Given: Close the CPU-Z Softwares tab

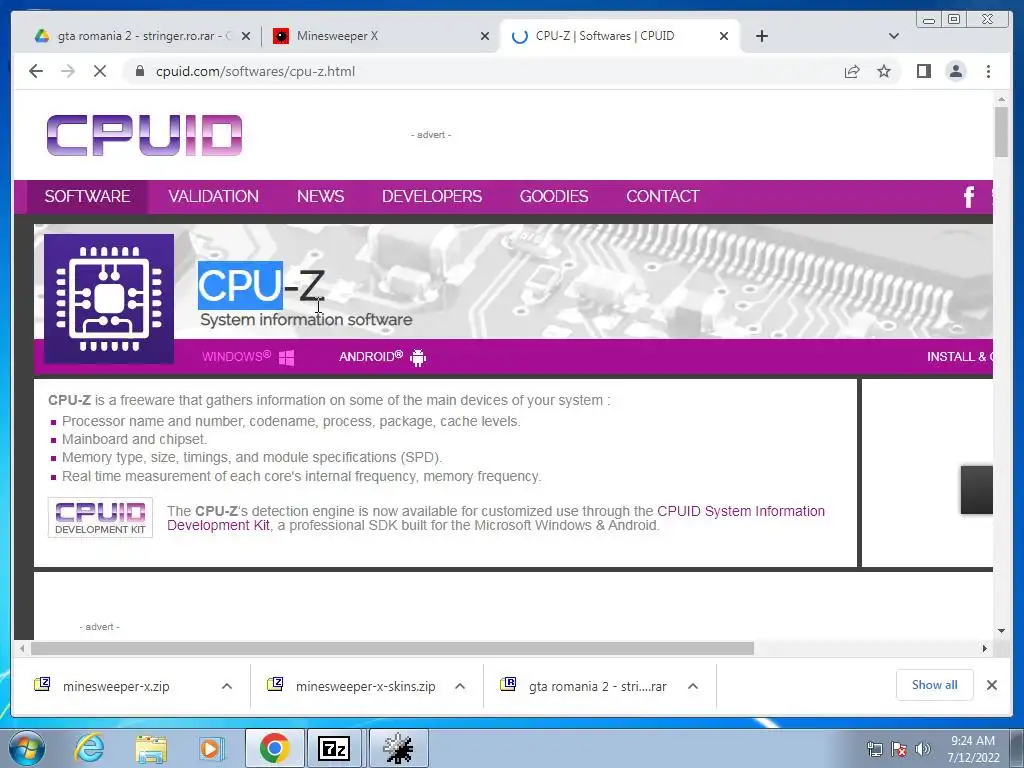Looking at the screenshot, I should [724, 36].
